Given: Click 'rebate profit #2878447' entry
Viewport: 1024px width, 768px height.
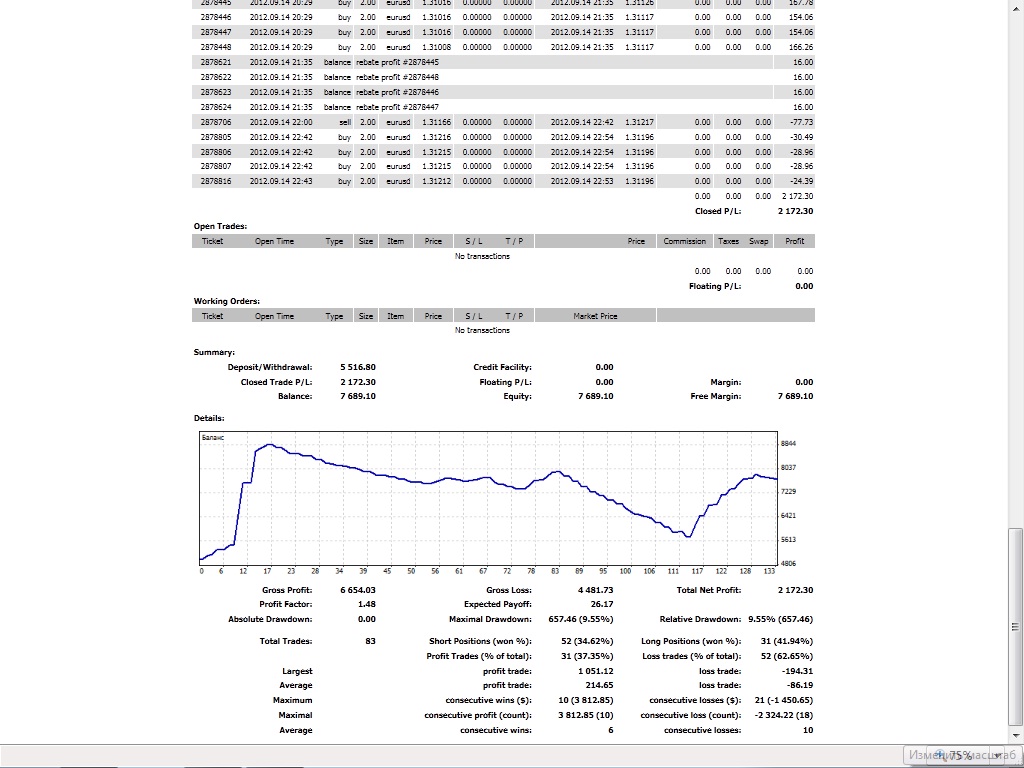Looking at the screenshot, I should [x=397, y=107].
